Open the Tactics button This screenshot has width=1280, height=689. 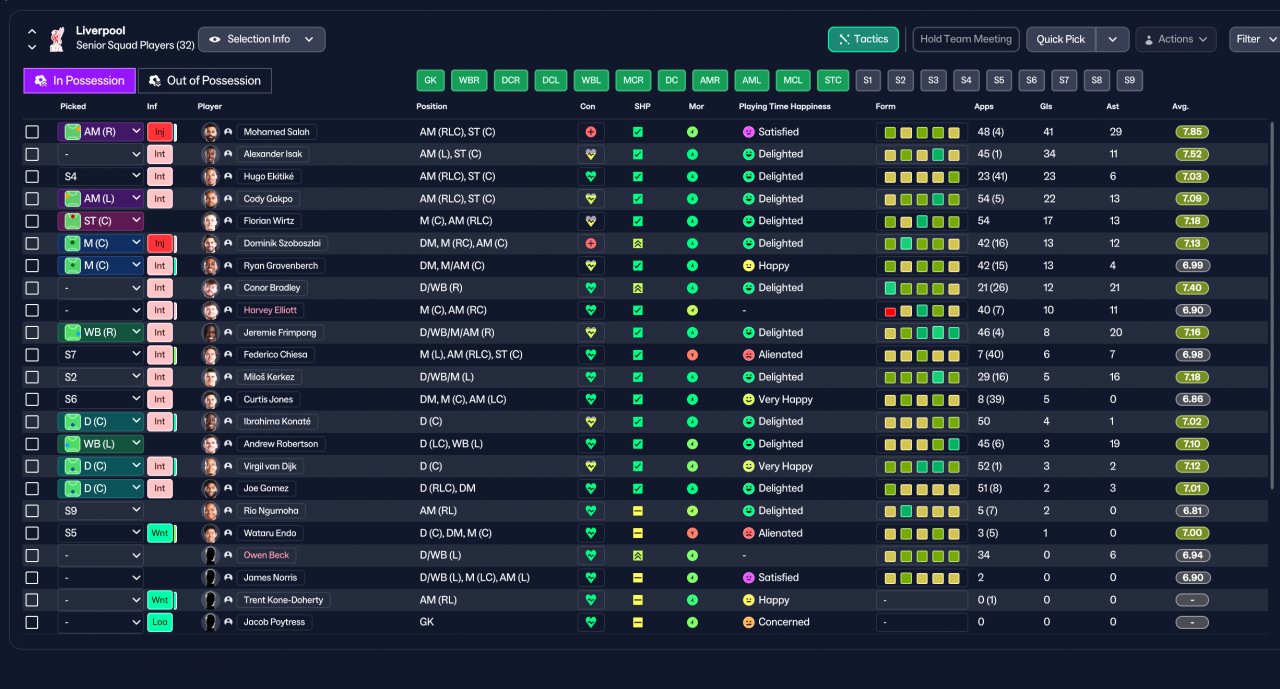click(863, 39)
